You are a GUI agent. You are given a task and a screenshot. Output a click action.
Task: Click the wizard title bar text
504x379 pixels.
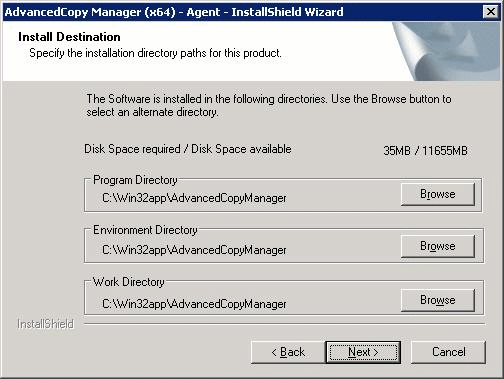(x=174, y=12)
